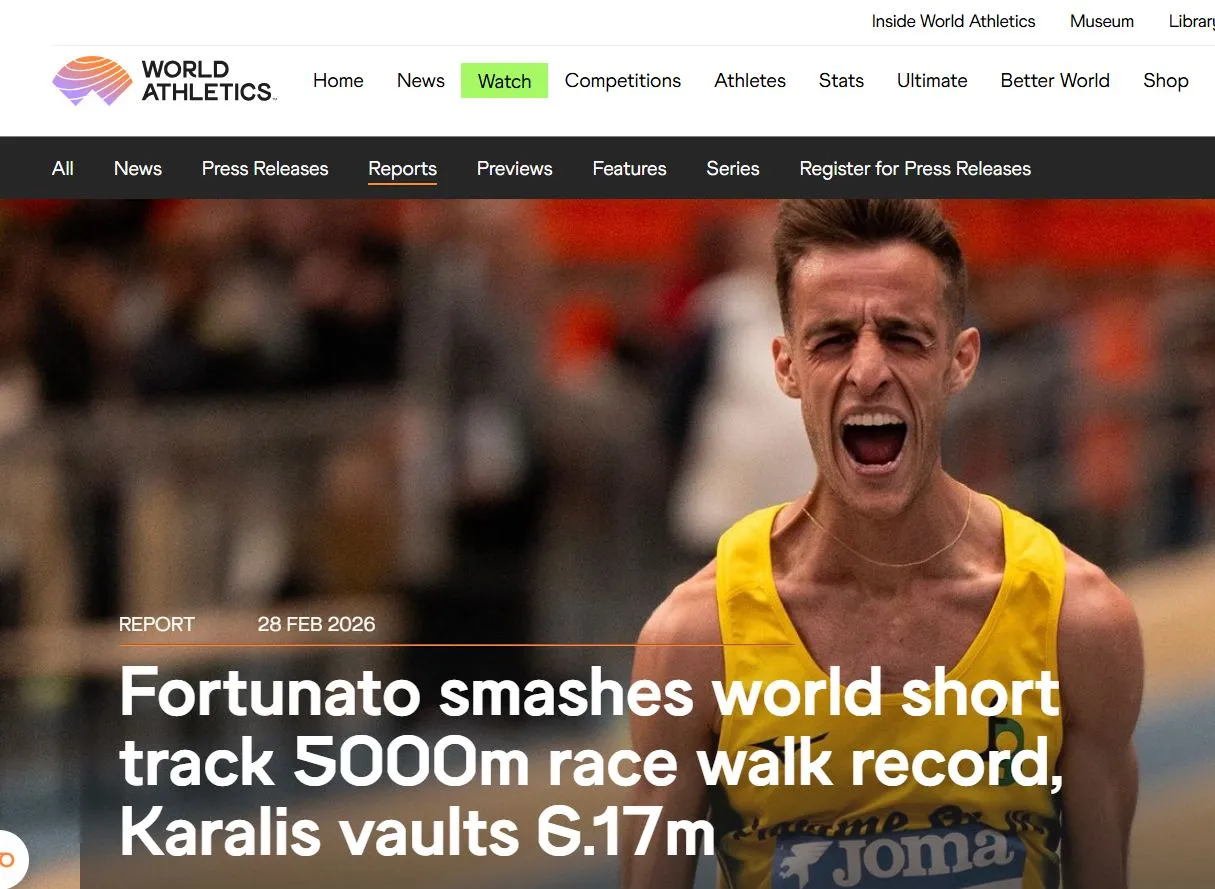Select the Reports tab
This screenshot has width=1215, height=889.
pyautogui.click(x=402, y=169)
